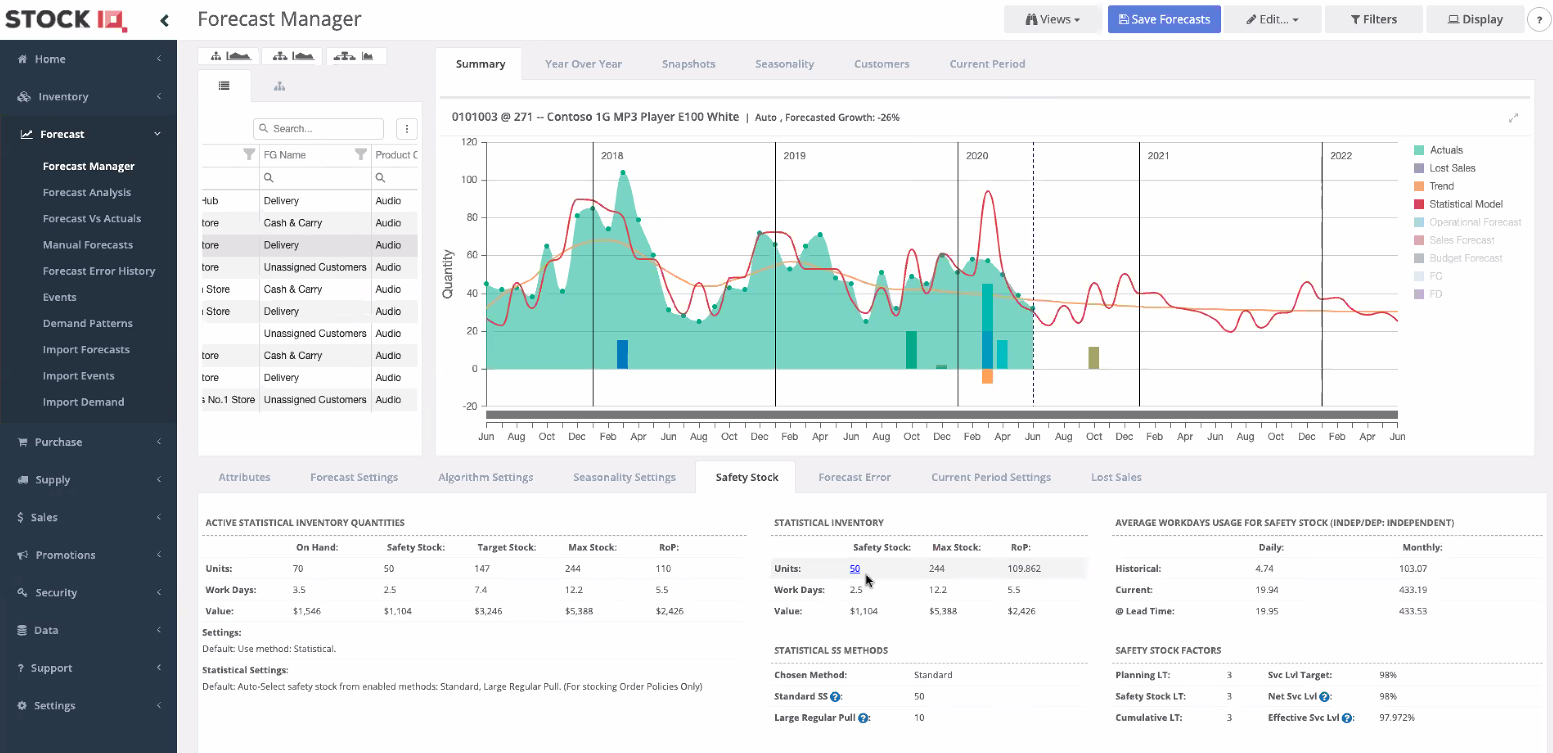Select the single-panel layout icon
The image size is (1553, 753).
[x=228, y=56]
